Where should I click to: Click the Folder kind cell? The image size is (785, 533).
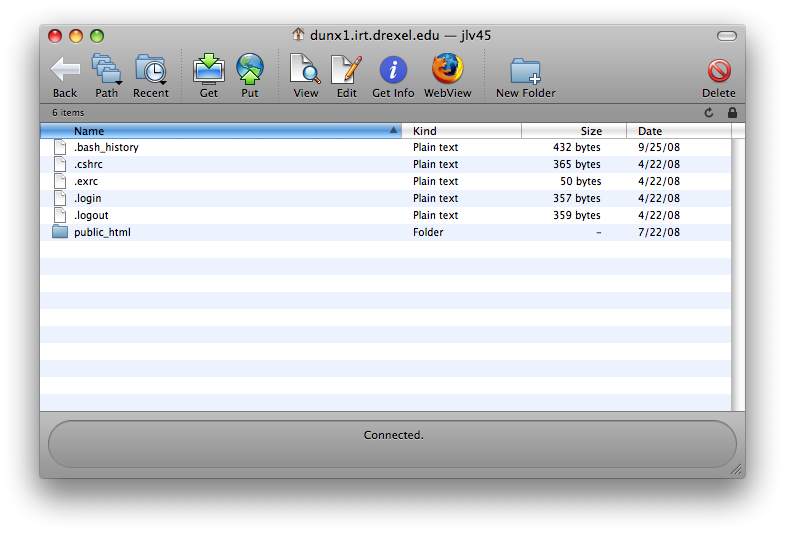(428, 232)
